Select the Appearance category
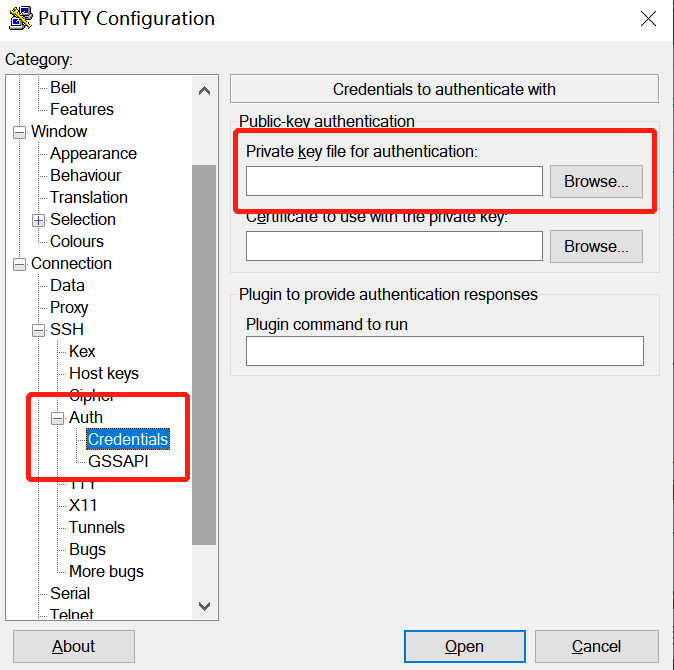Image resolution: width=674 pixels, height=670 pixels. (x=93, y=154)
